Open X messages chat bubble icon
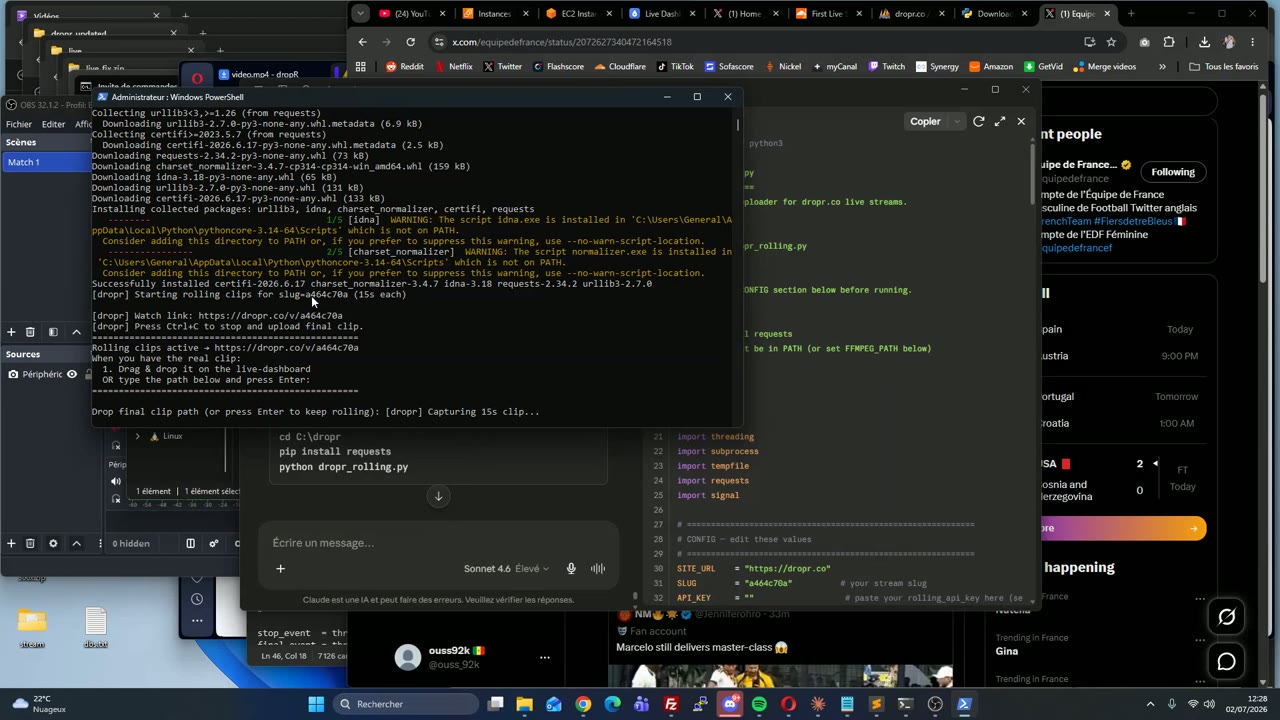Viewport: 1280px width, 720px height. (x=1226, y=662)
